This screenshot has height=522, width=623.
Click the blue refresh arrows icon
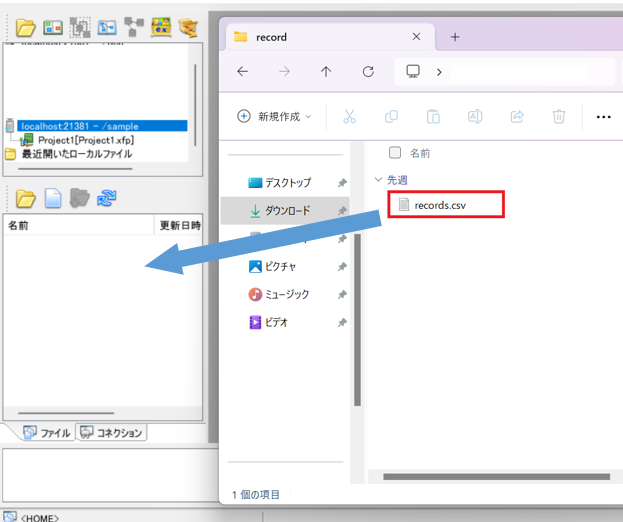pos(107,198)
